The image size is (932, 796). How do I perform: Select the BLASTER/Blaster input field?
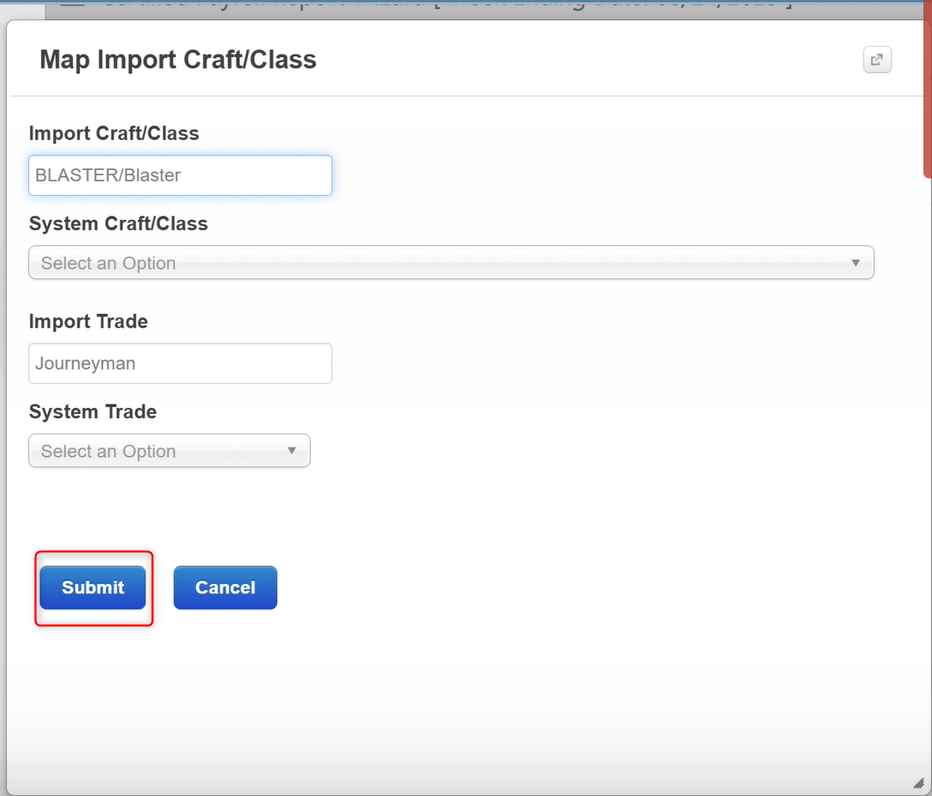coord(180,175)
